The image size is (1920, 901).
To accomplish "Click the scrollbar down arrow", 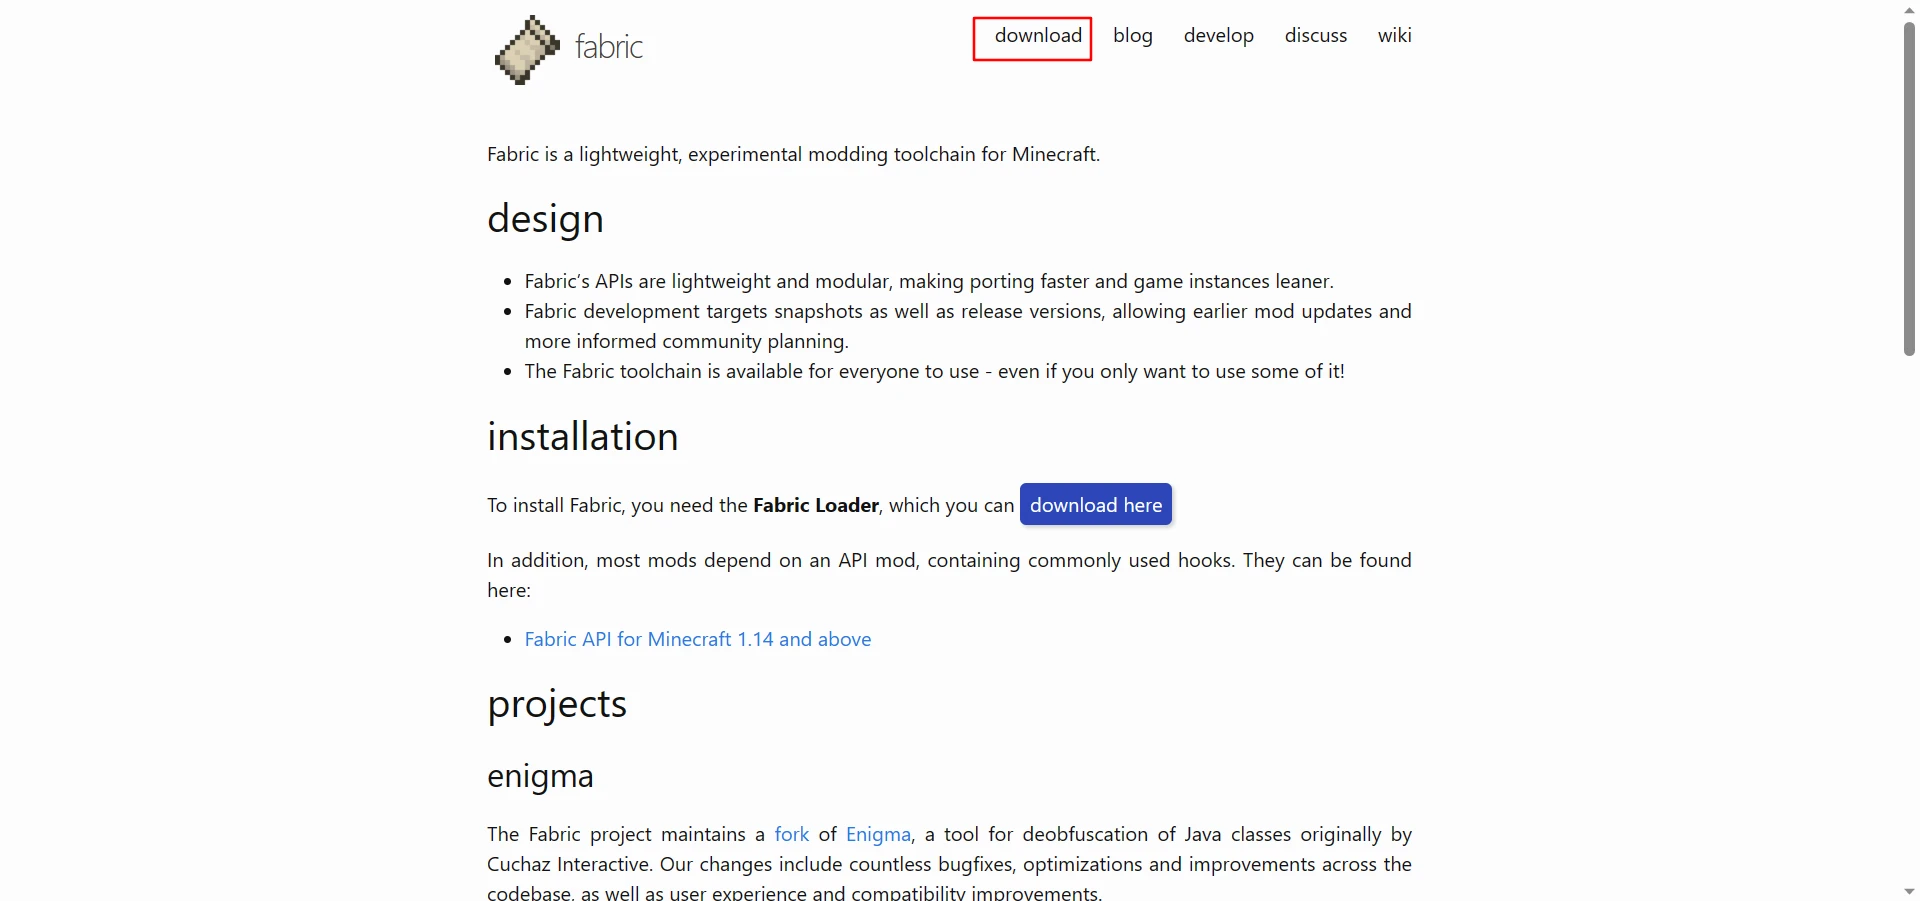I will (1909, 891).
